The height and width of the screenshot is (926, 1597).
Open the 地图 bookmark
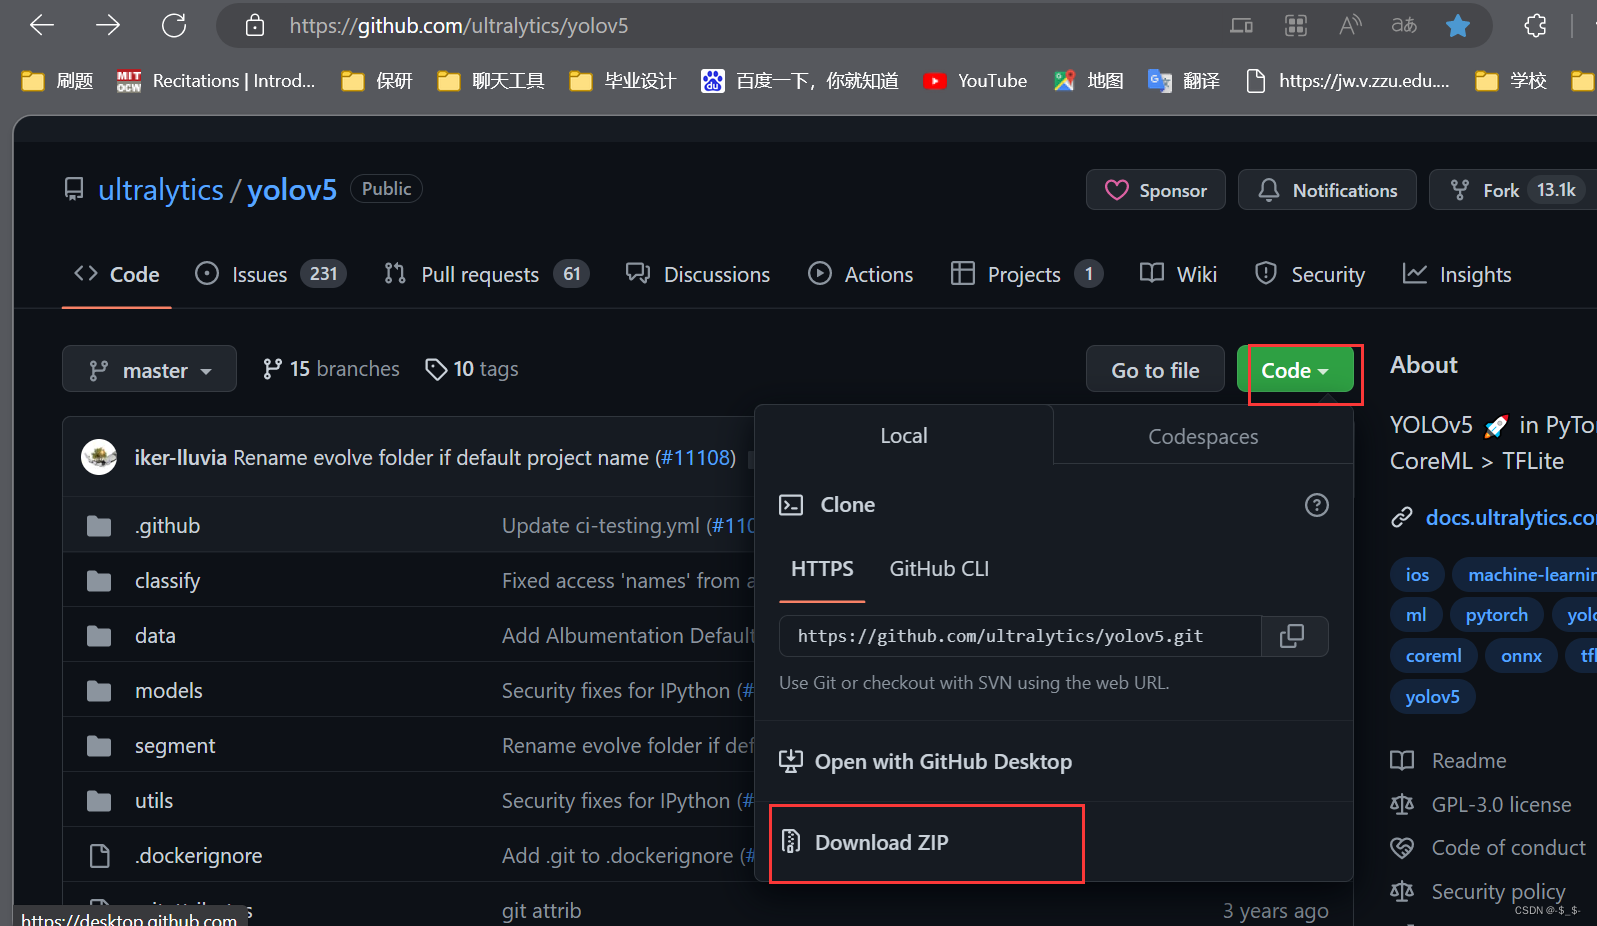[x=1089, y=81]
